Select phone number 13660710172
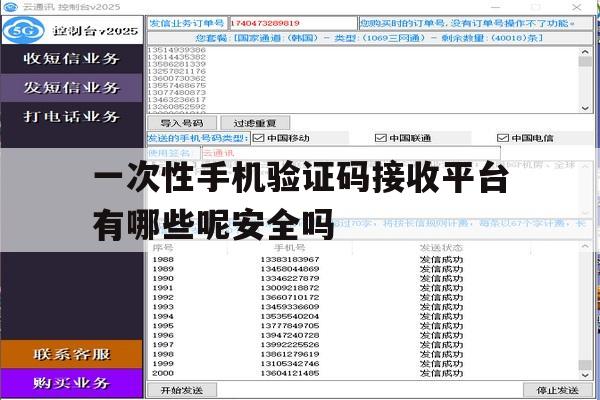The width and height of the screenshot is (600, 400). click(x=290, y=297)
